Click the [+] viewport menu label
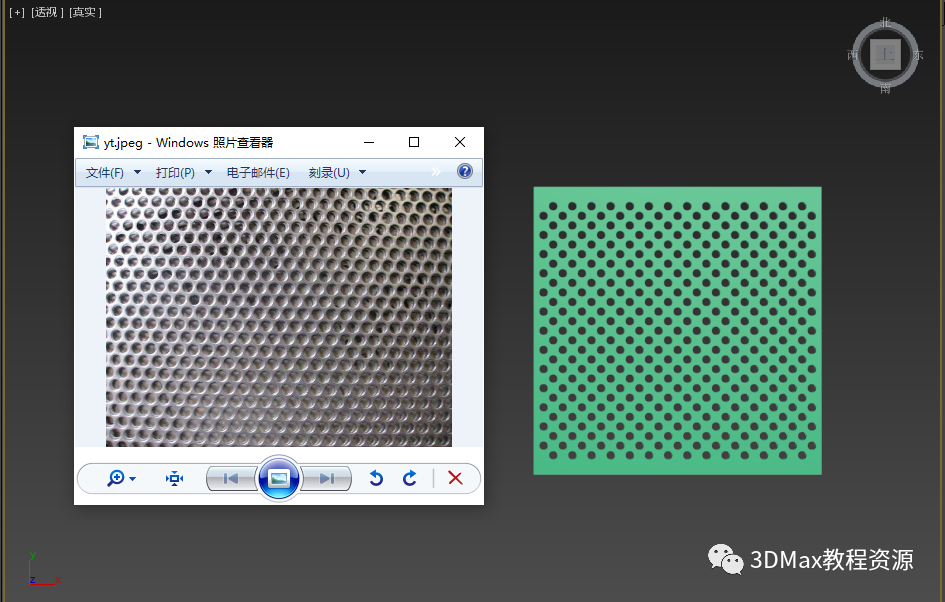 17,12
